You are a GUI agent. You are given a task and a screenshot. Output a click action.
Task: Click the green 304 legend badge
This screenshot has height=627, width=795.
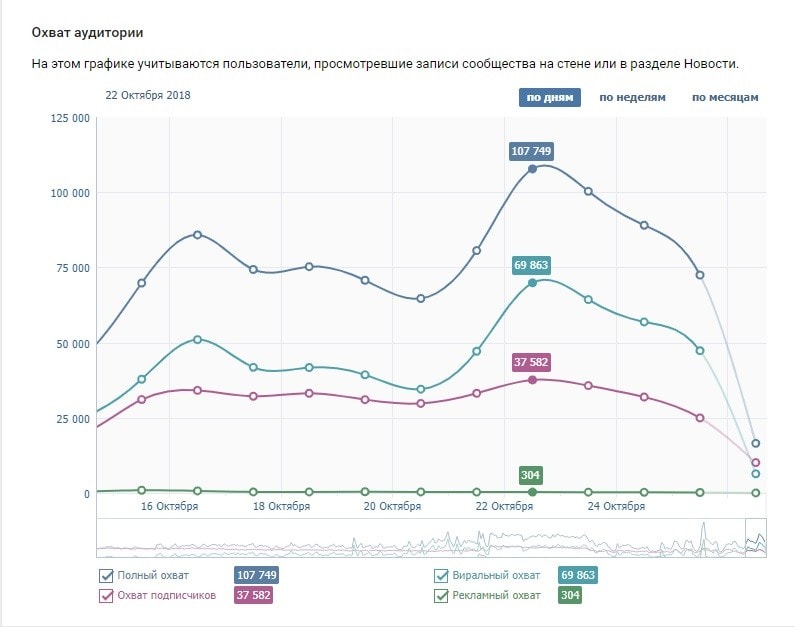pyautogui.click(x=571, y=595)
